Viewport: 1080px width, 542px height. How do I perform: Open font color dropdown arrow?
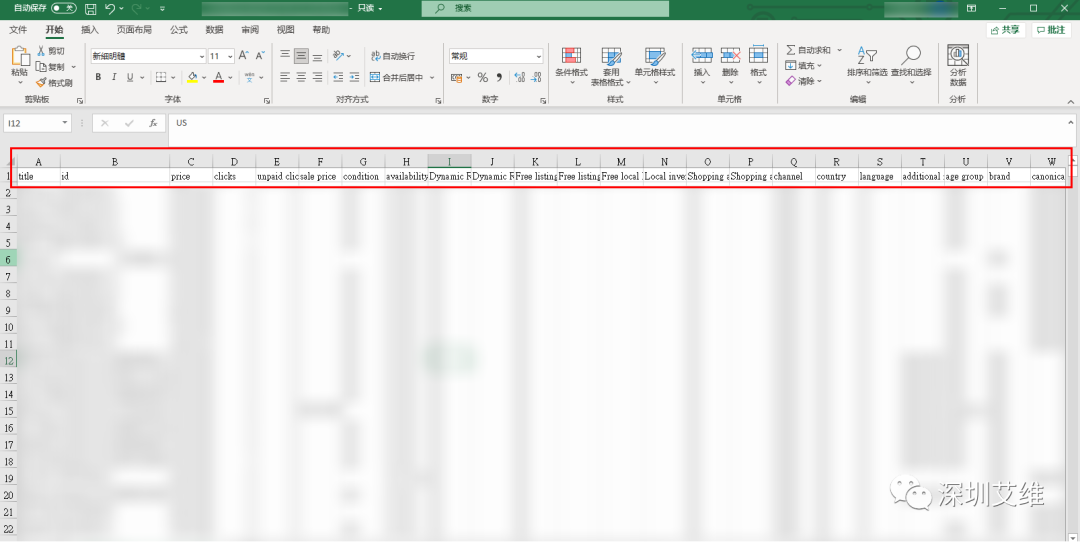coord(230,77)
